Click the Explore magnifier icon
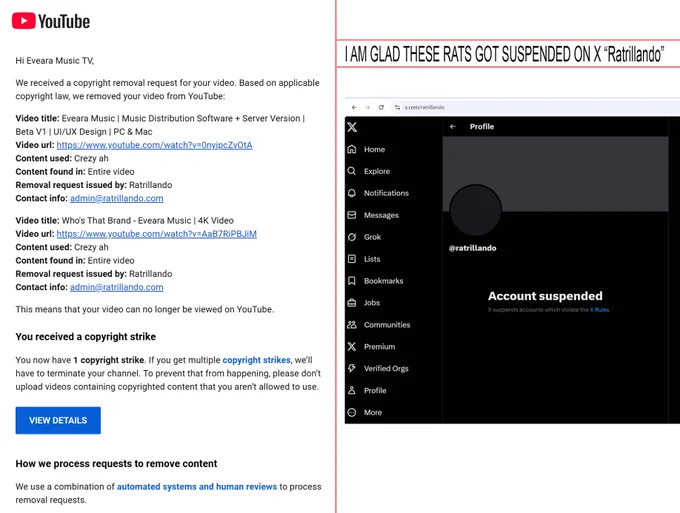This screenshot has width=680, height=513. 352,171
